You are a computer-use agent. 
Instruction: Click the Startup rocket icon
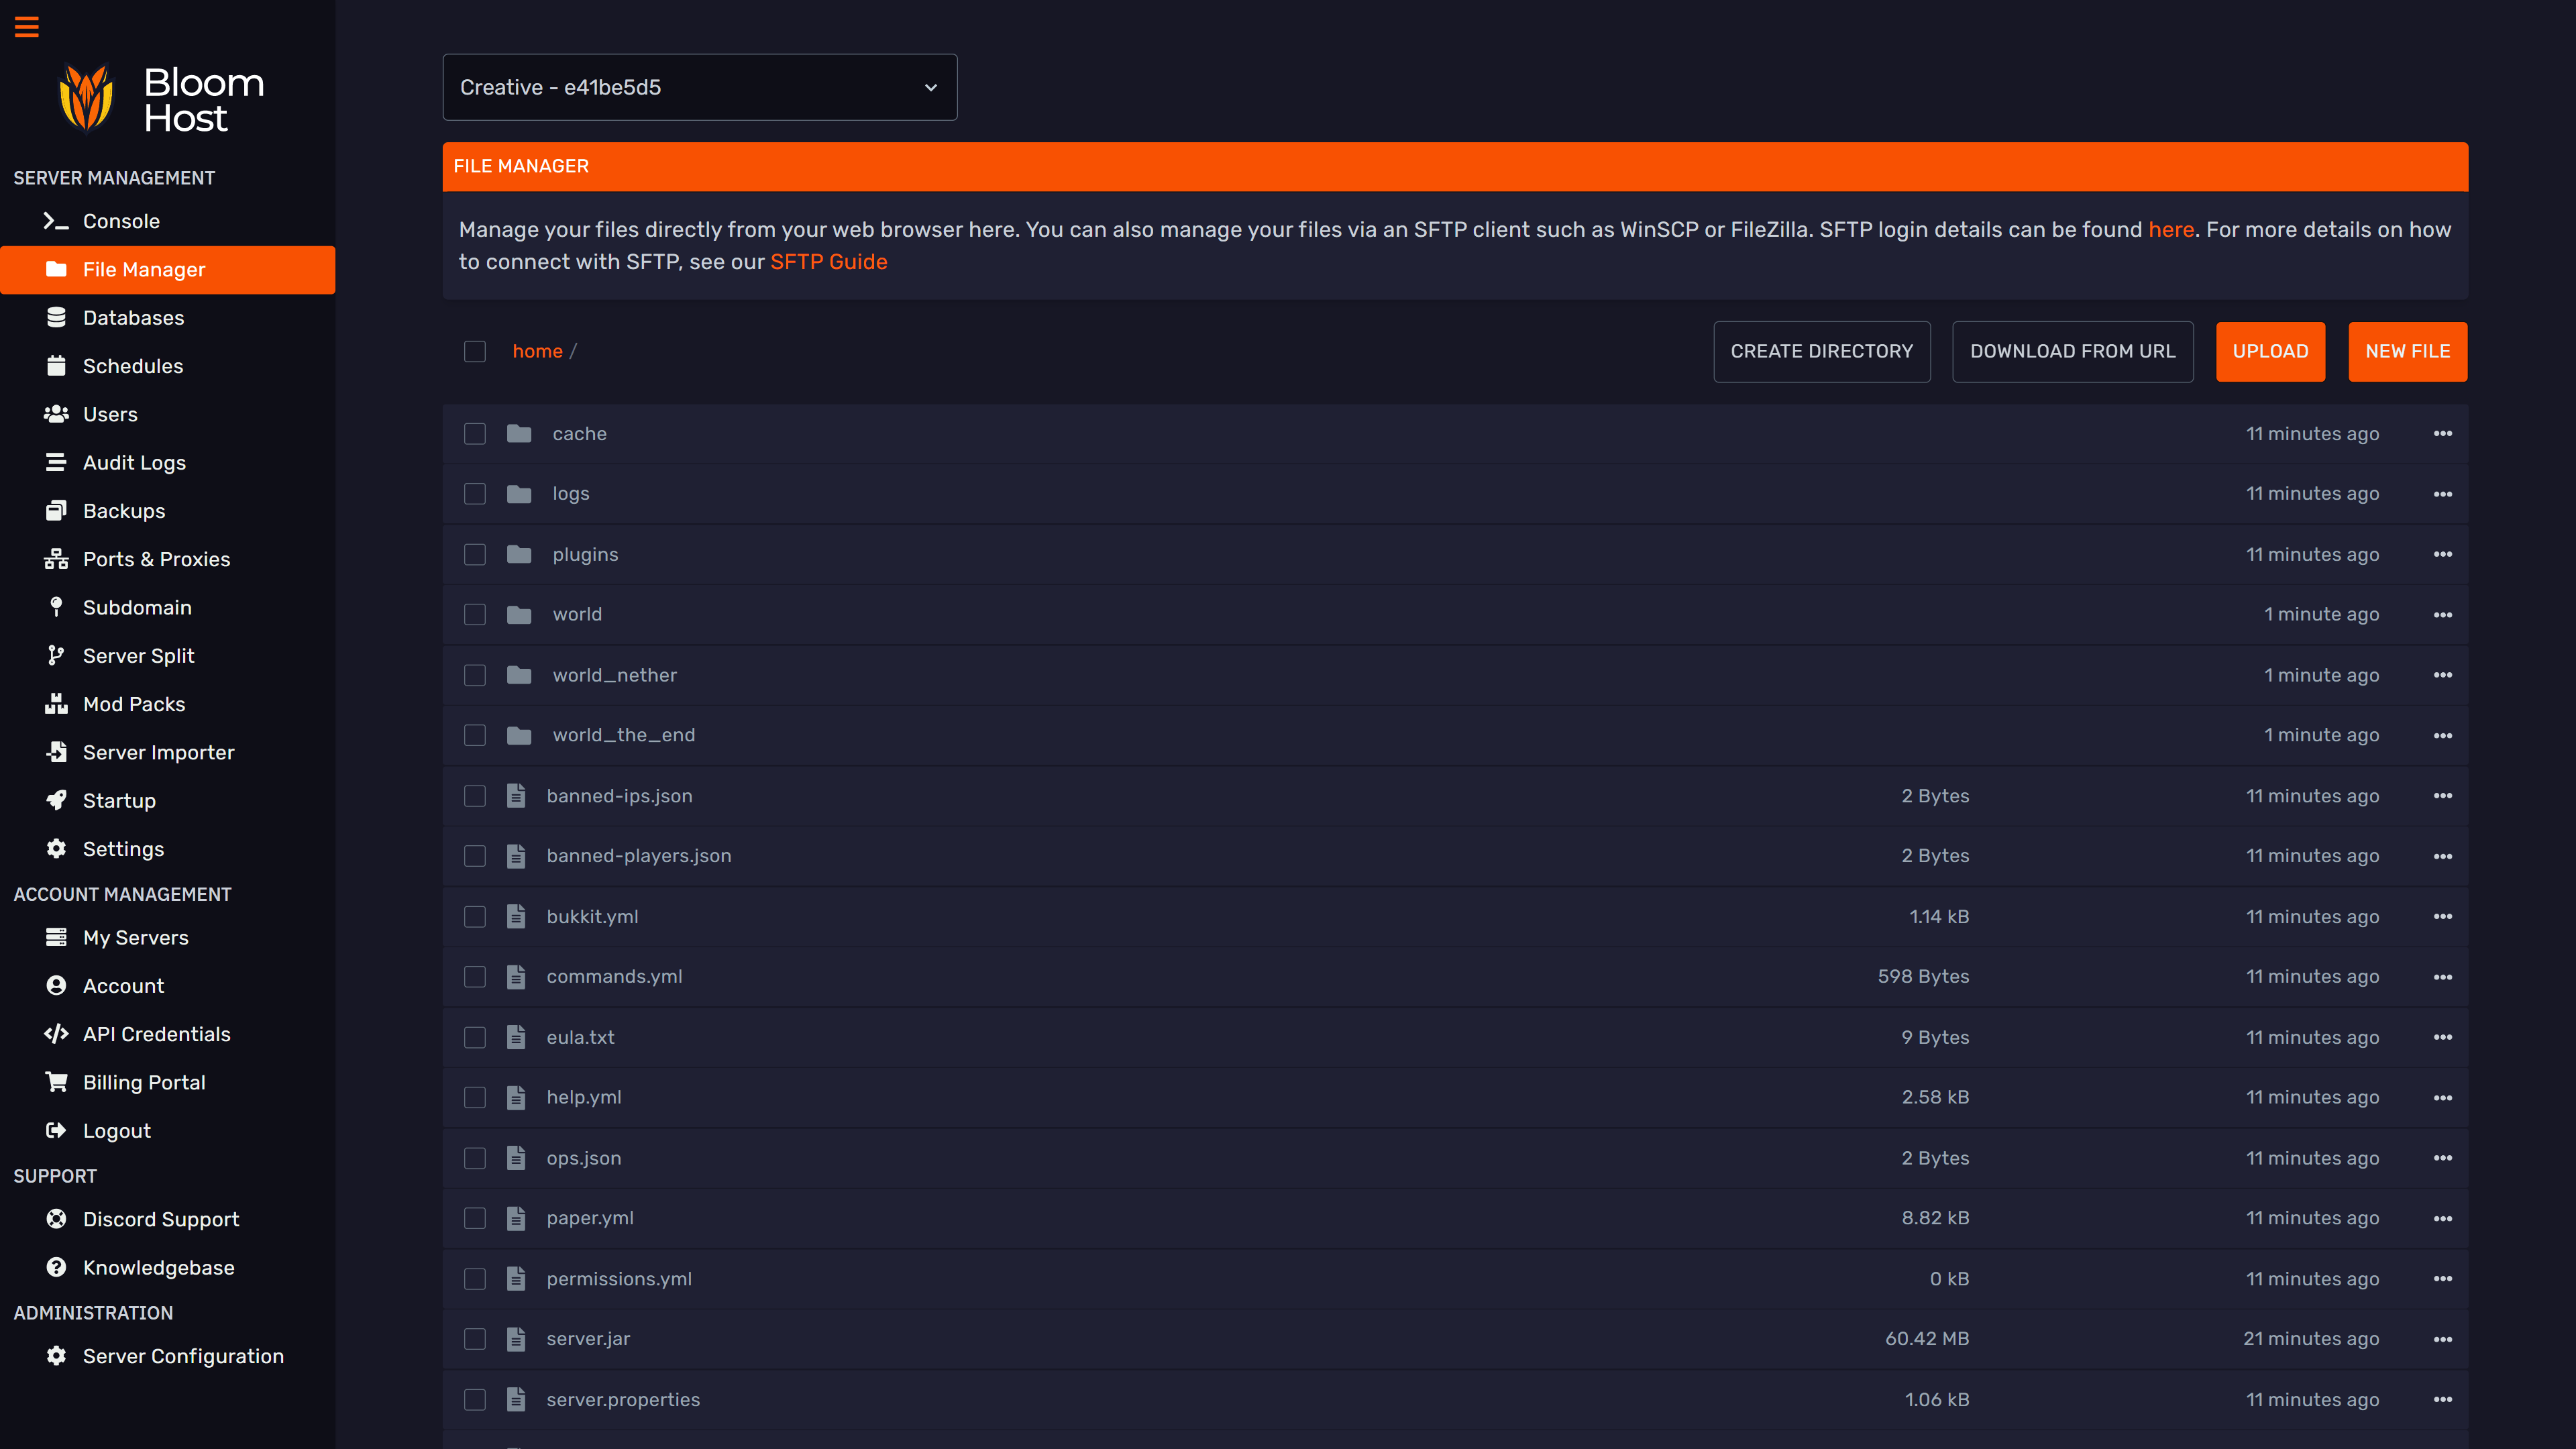[x=56, y=801]
